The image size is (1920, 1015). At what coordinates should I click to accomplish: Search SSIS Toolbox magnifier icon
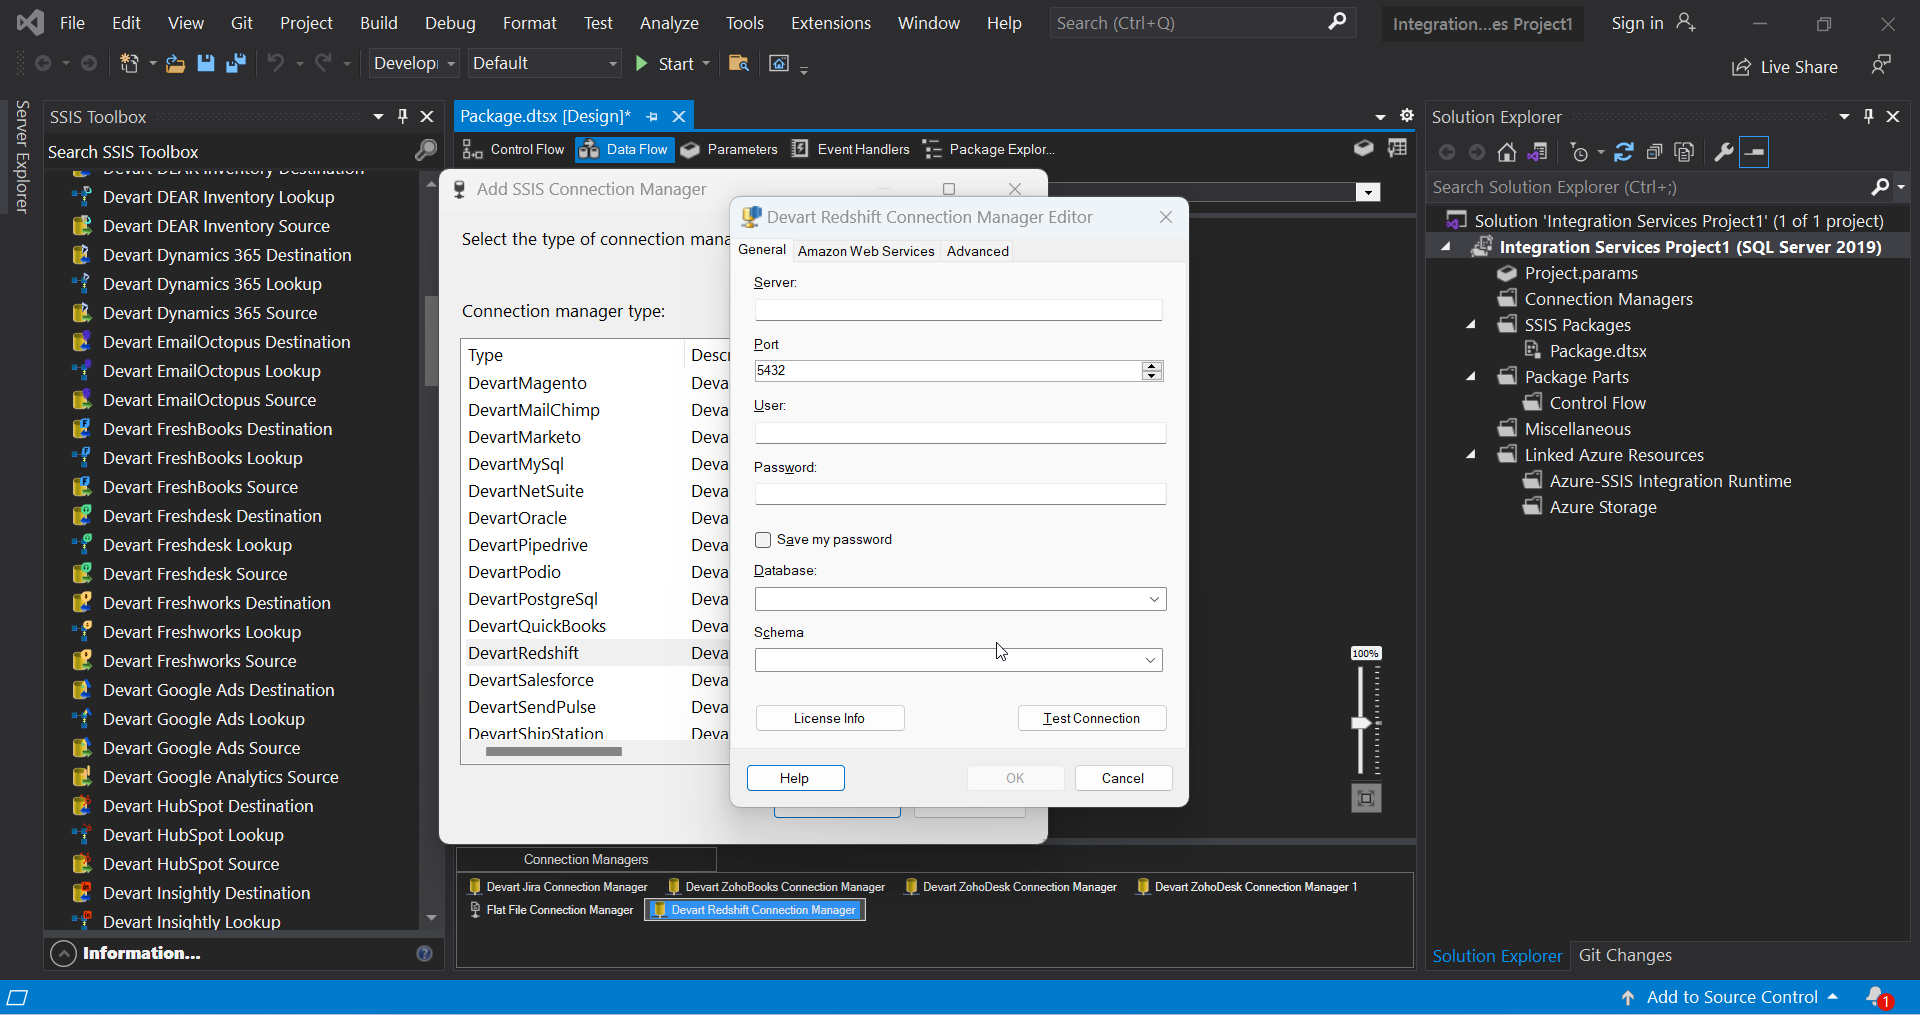pyautogui.click(x=426, y=151)
